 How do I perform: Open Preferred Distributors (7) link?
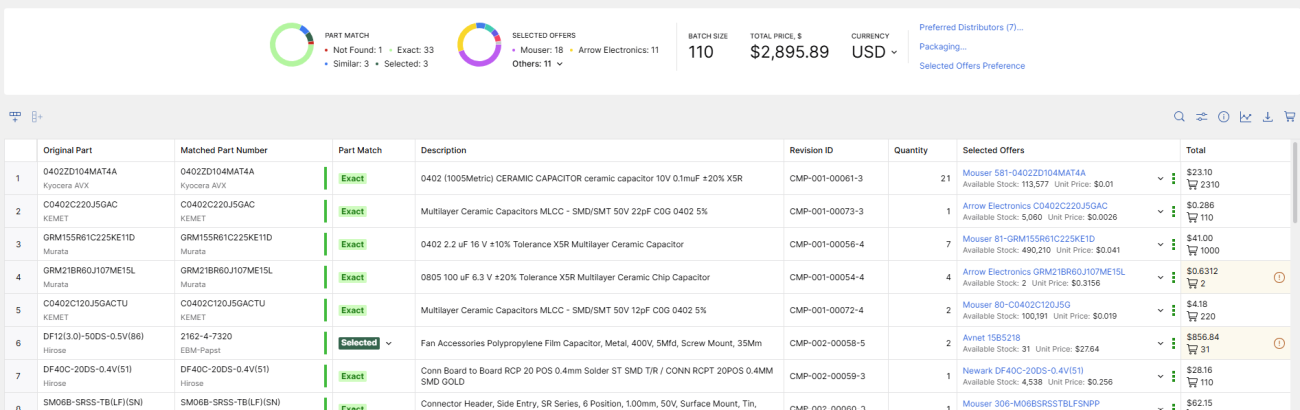click(x=971, y=27)
